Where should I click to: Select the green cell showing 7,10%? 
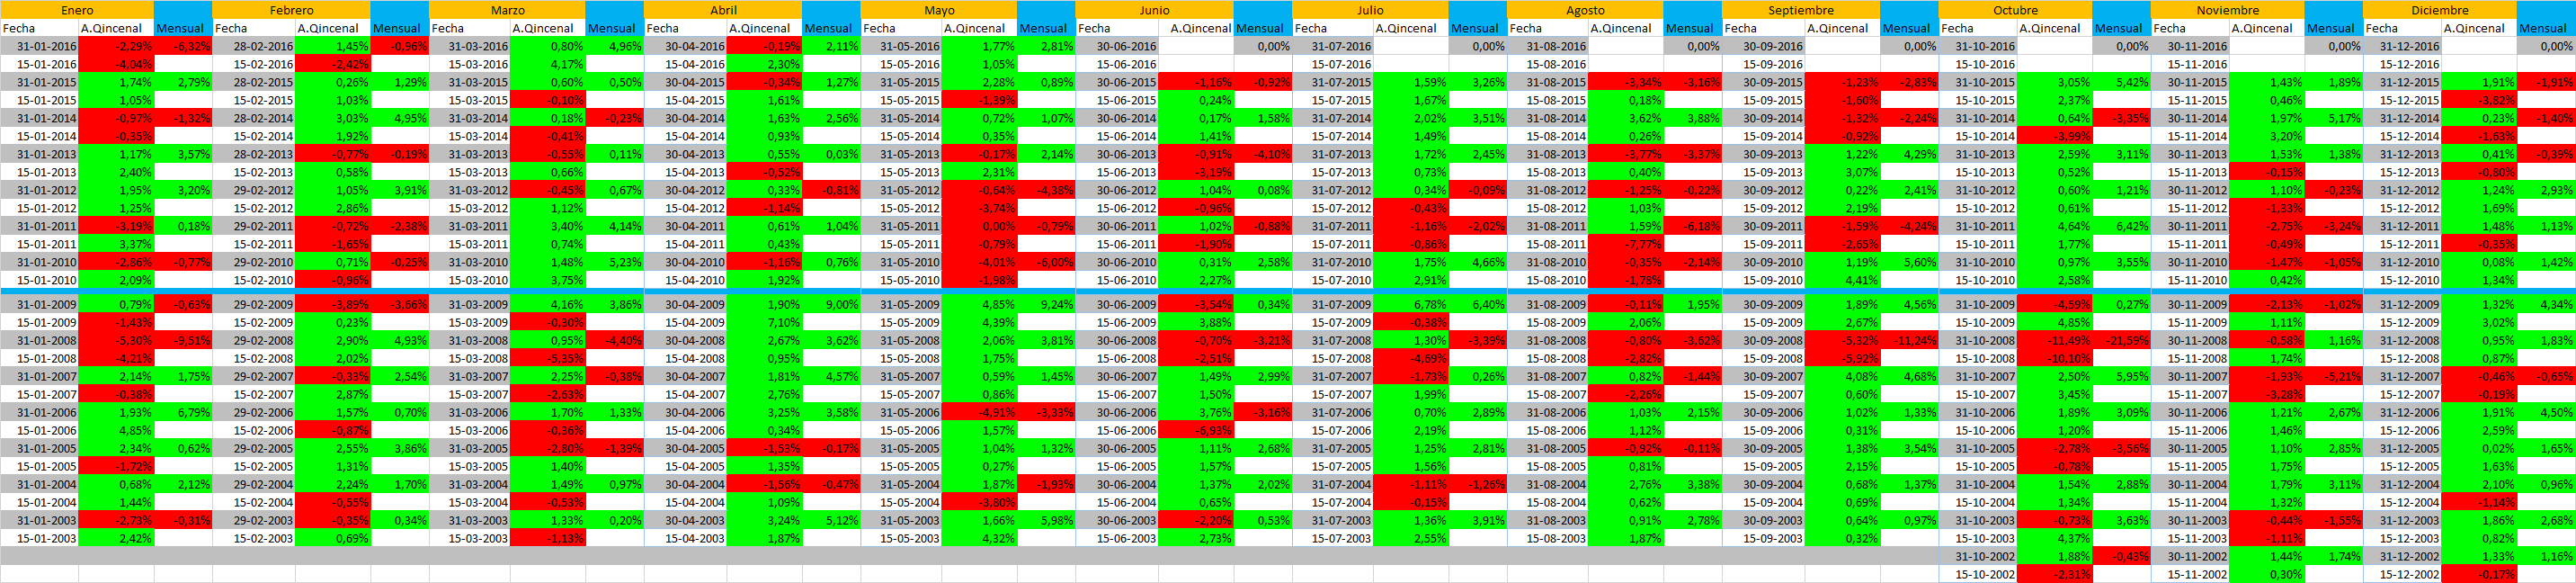(764, 323)
